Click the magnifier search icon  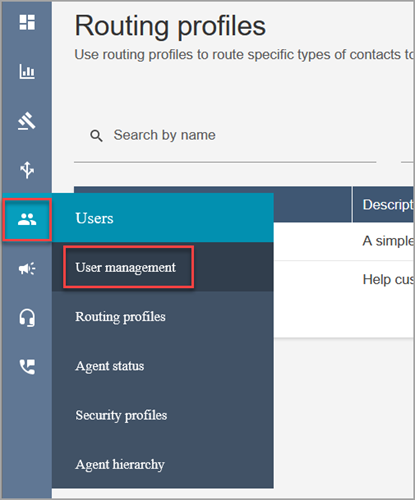click(x=96, y=136)
